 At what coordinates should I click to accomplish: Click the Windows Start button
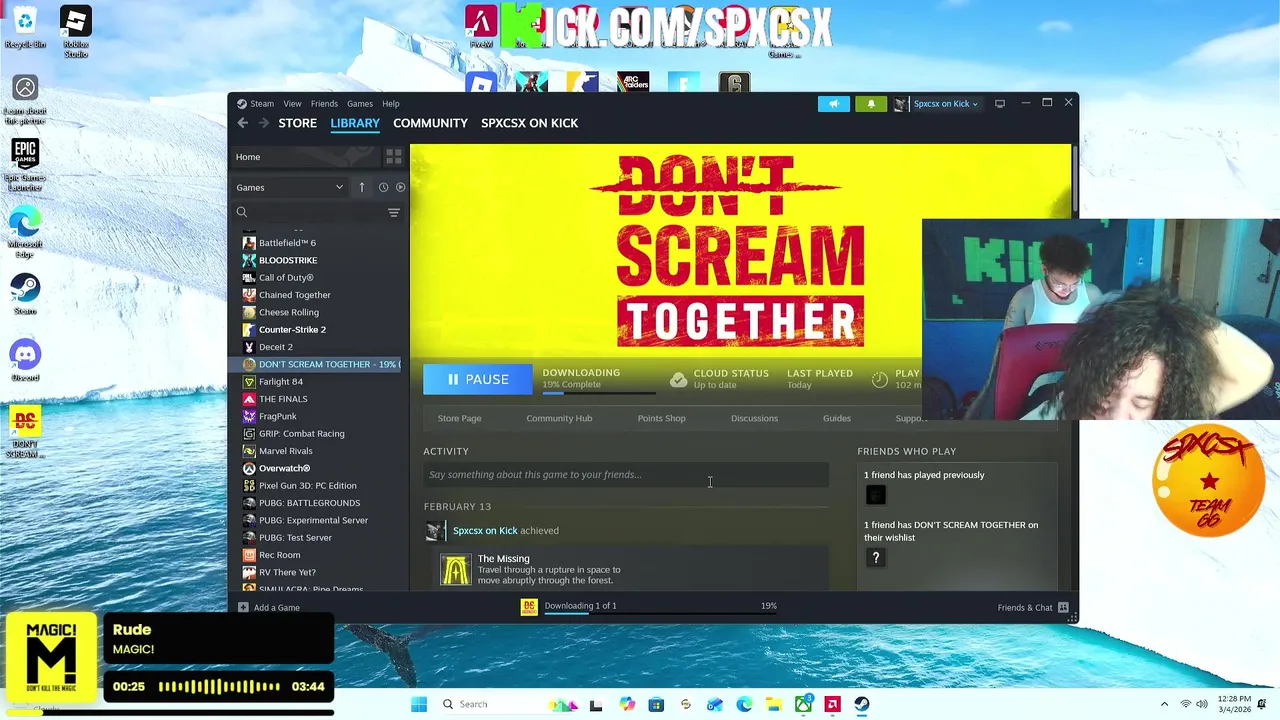click(x=419, y=704)
